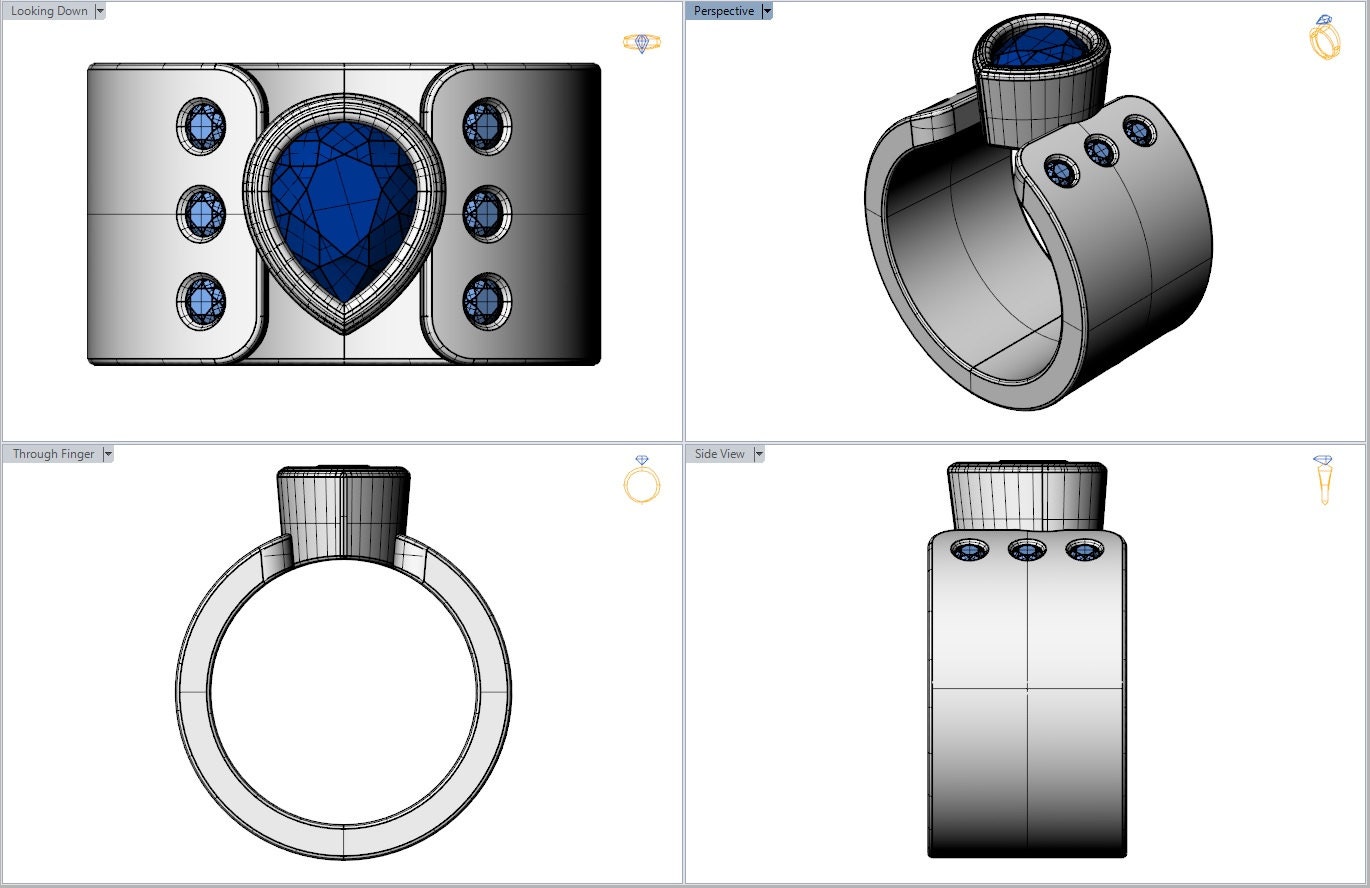
Task: Open the Perspective viewport dropdown arrow
Action: click(767, 11)
